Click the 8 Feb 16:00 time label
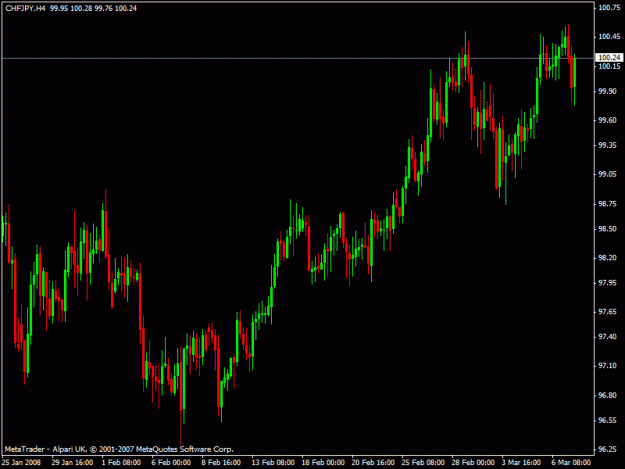 pyautogui.click(x=221, y=462)
